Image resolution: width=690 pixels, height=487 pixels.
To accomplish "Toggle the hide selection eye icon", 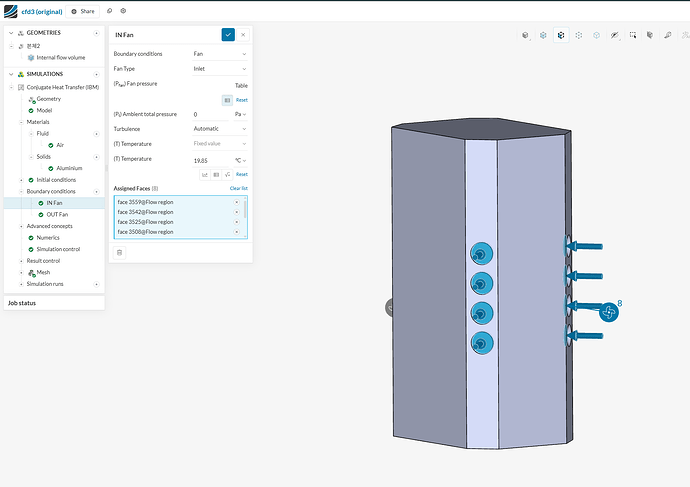I will (615, 35).
